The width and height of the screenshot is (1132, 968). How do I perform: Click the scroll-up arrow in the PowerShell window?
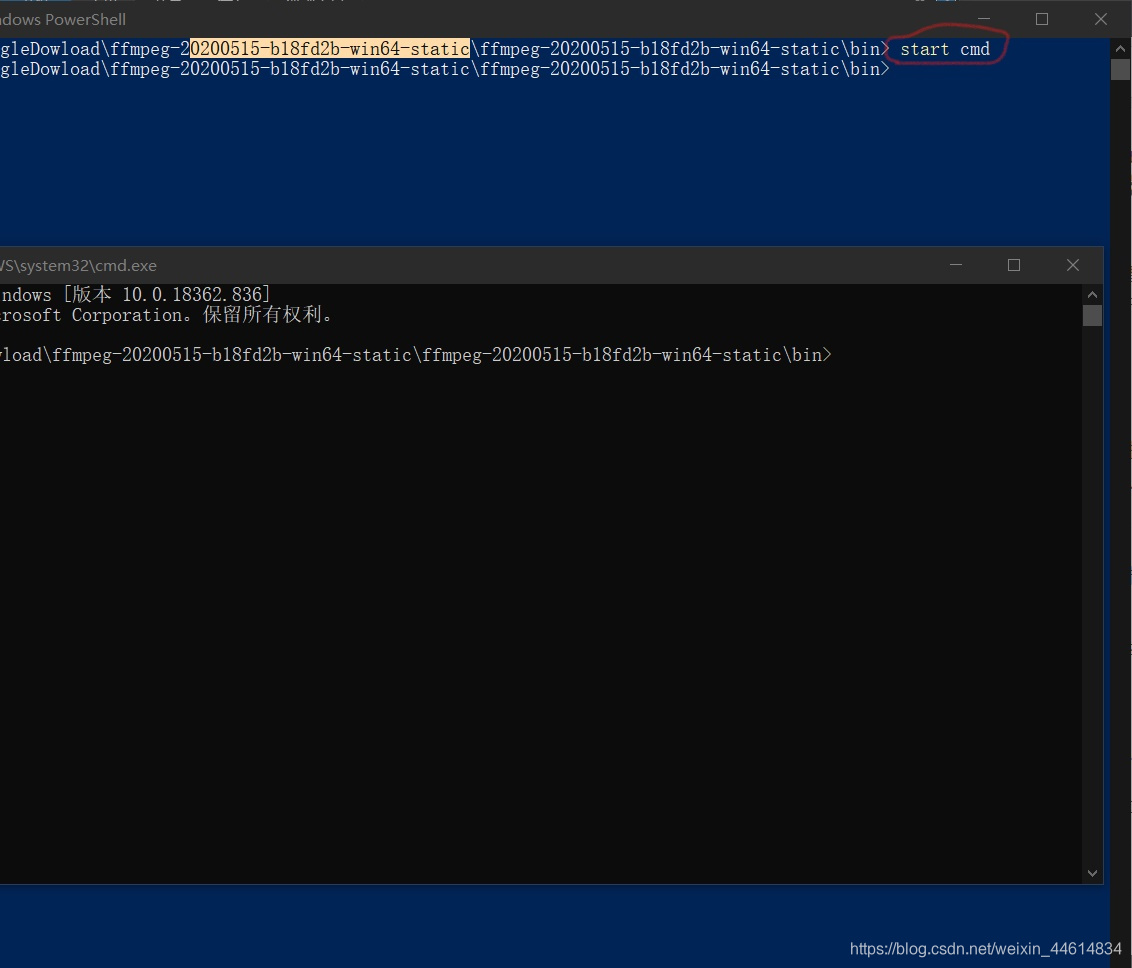pyautogui.click(x=1120, y=47)
